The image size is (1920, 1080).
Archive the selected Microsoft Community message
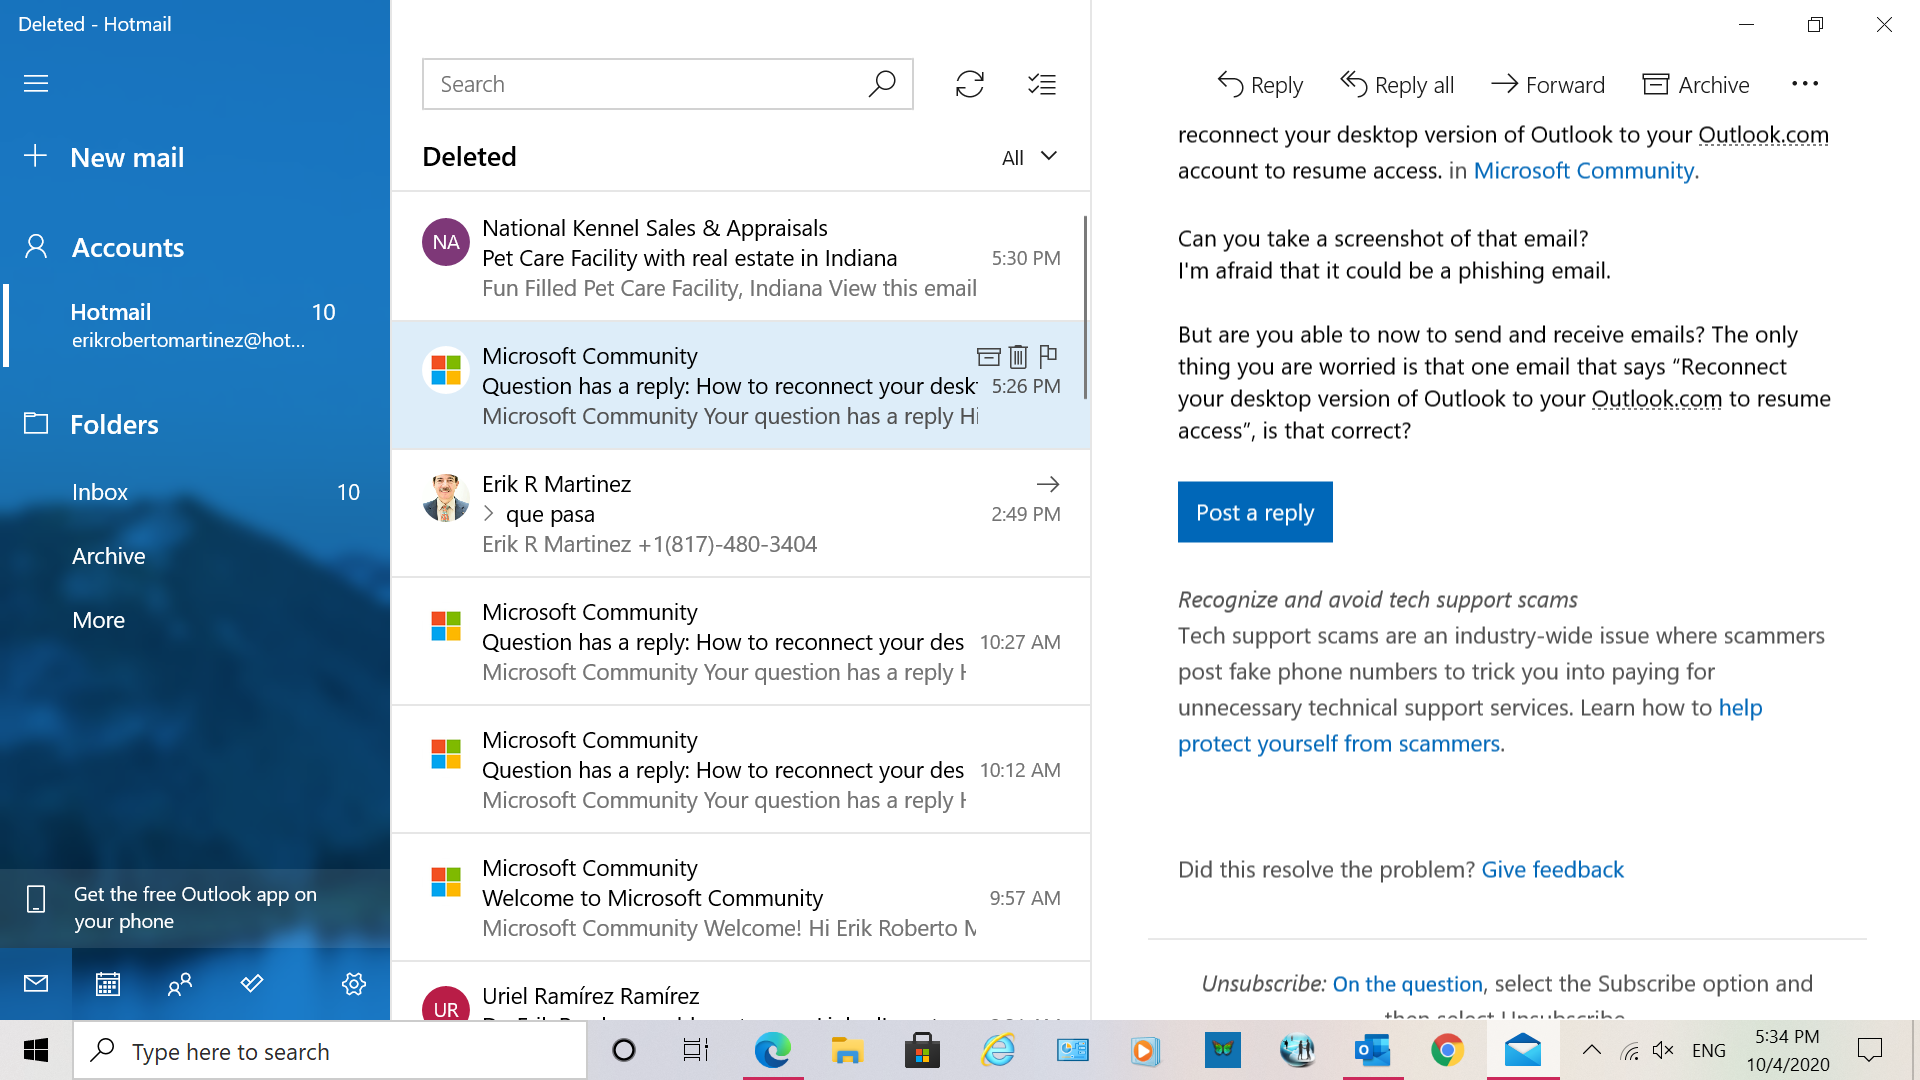pyautogui.click(x=988, y=356)
